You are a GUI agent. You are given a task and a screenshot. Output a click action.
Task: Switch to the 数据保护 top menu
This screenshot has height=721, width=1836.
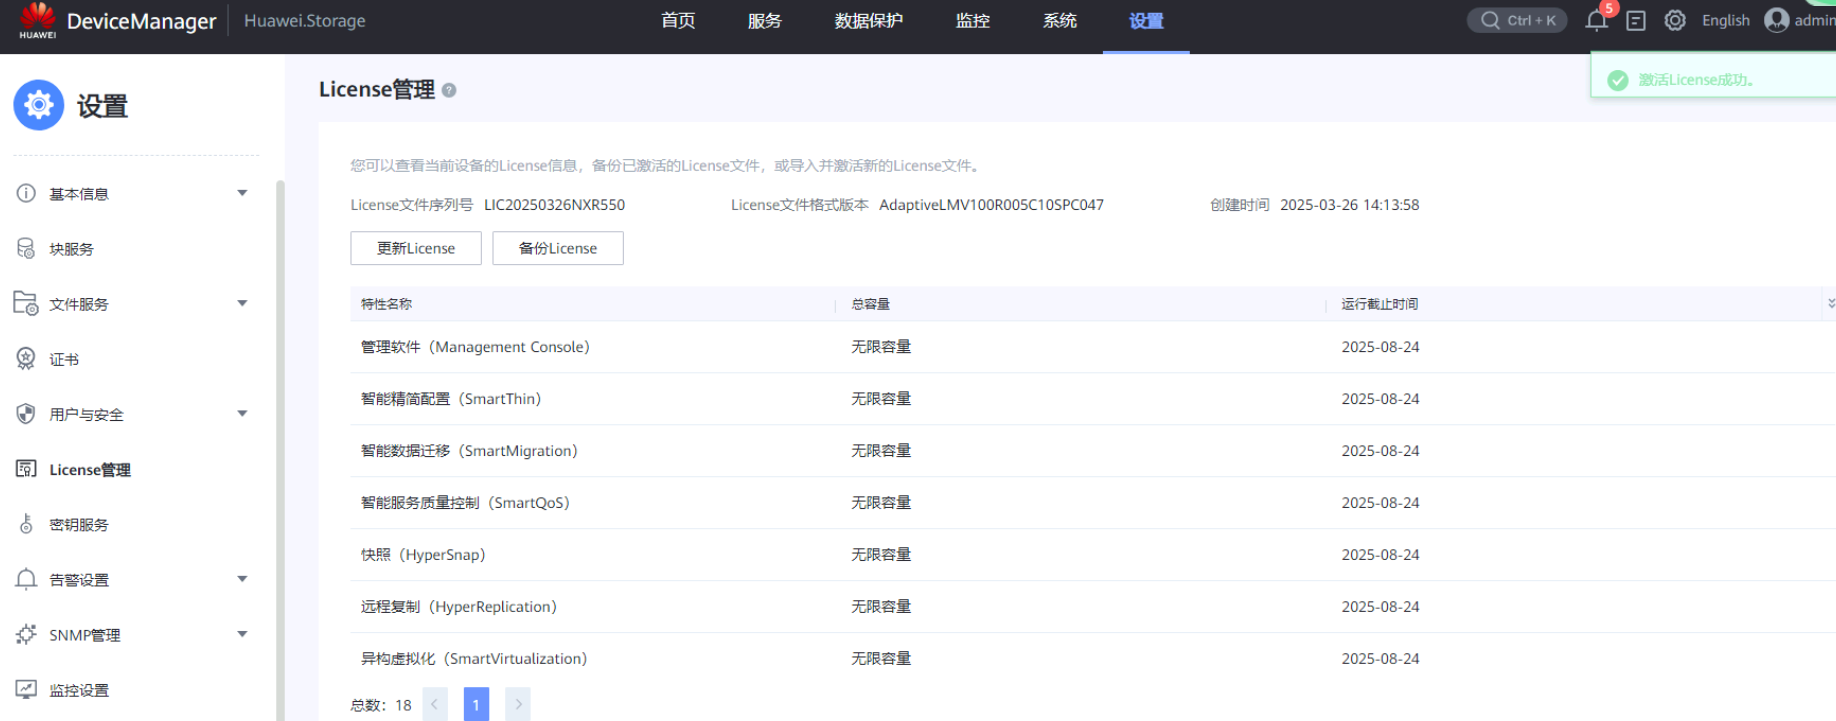point(868,21)
